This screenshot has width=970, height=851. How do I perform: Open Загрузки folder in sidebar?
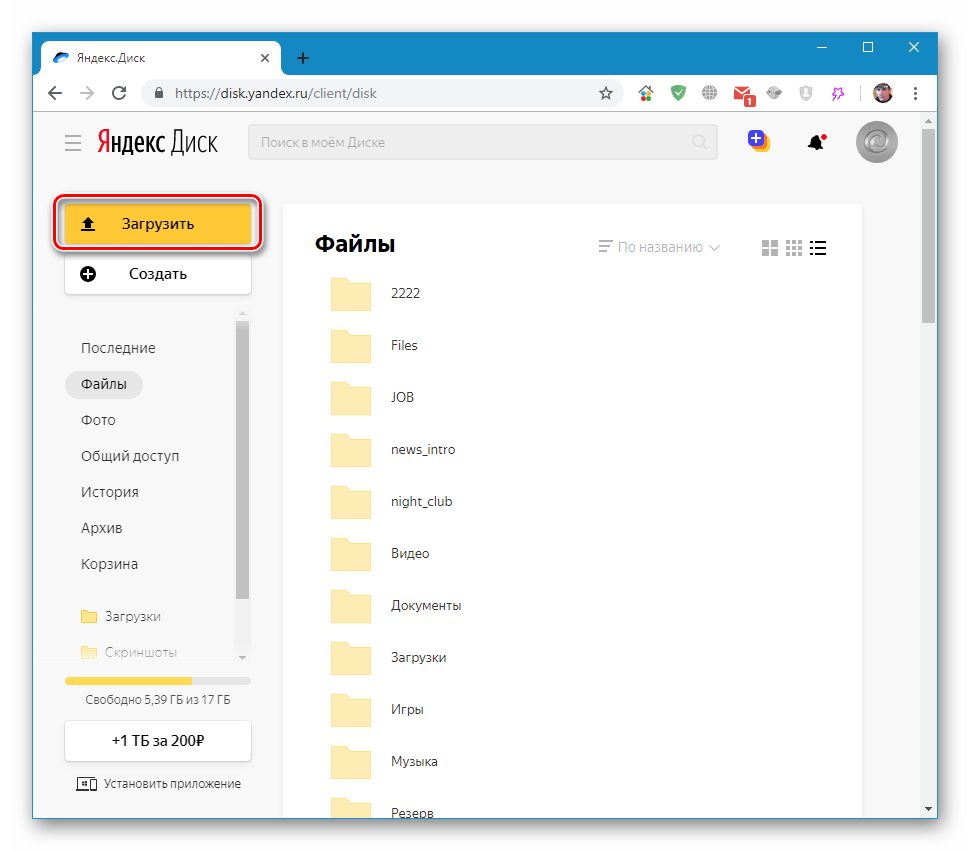pyautogui.click(x=121, y=617)
